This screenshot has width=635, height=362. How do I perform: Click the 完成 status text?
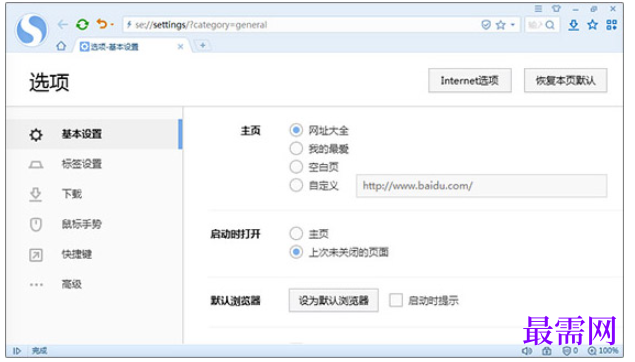pyautogui.click(x=39, y=351)
